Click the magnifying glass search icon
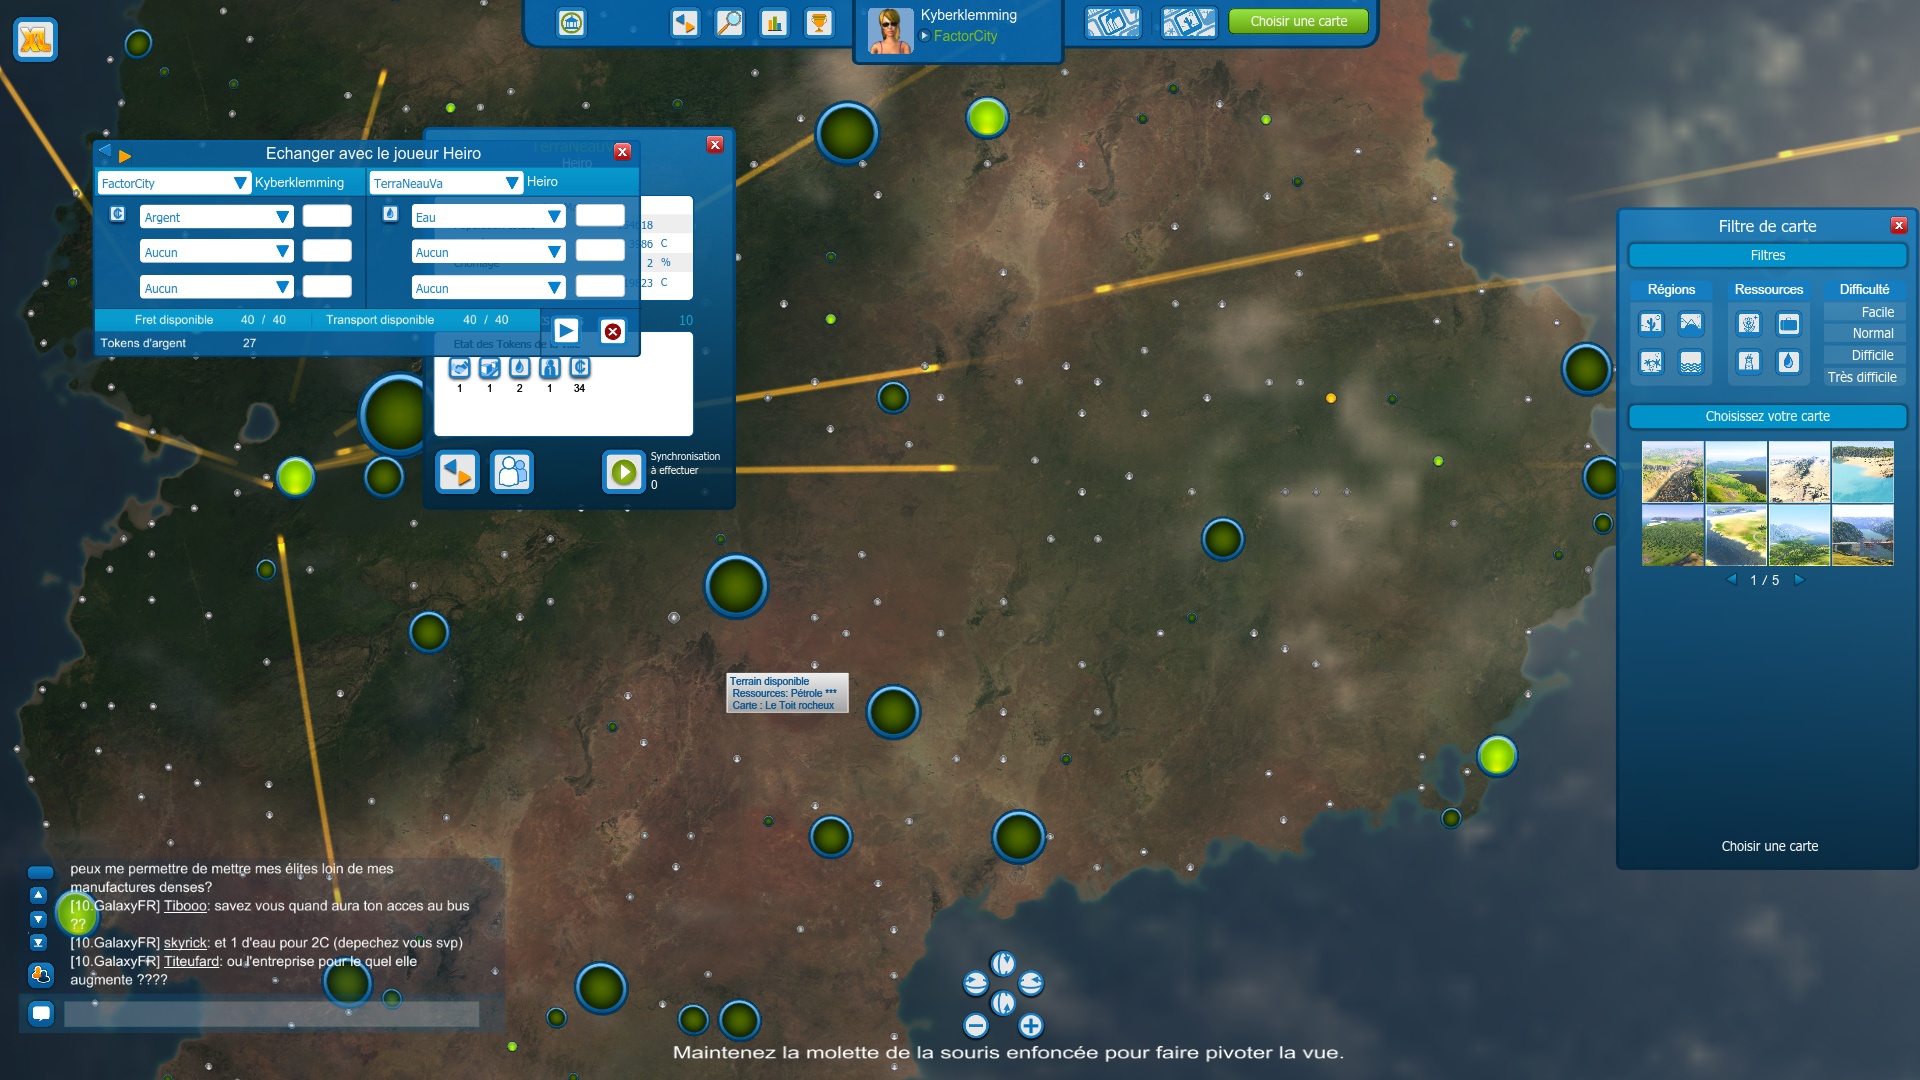Screen dimensions: 1920x1080 point(730,23)
